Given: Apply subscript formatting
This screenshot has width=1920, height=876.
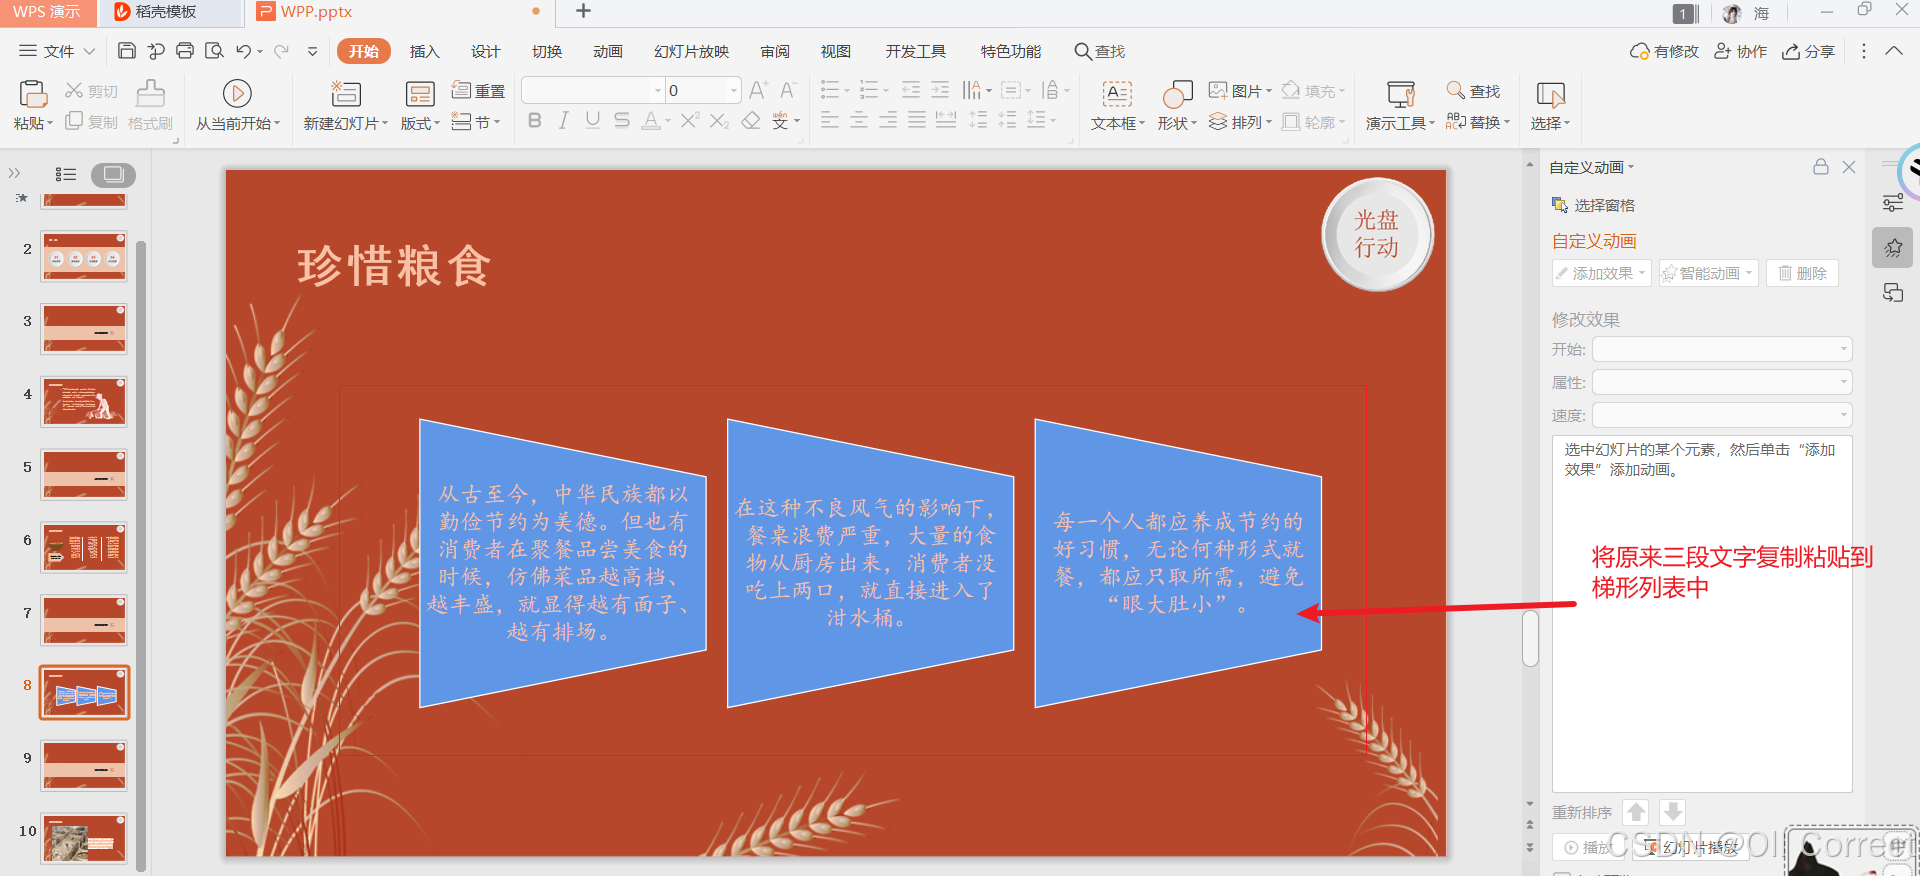Looking at the screenshot, I should [x=719, y=121].
